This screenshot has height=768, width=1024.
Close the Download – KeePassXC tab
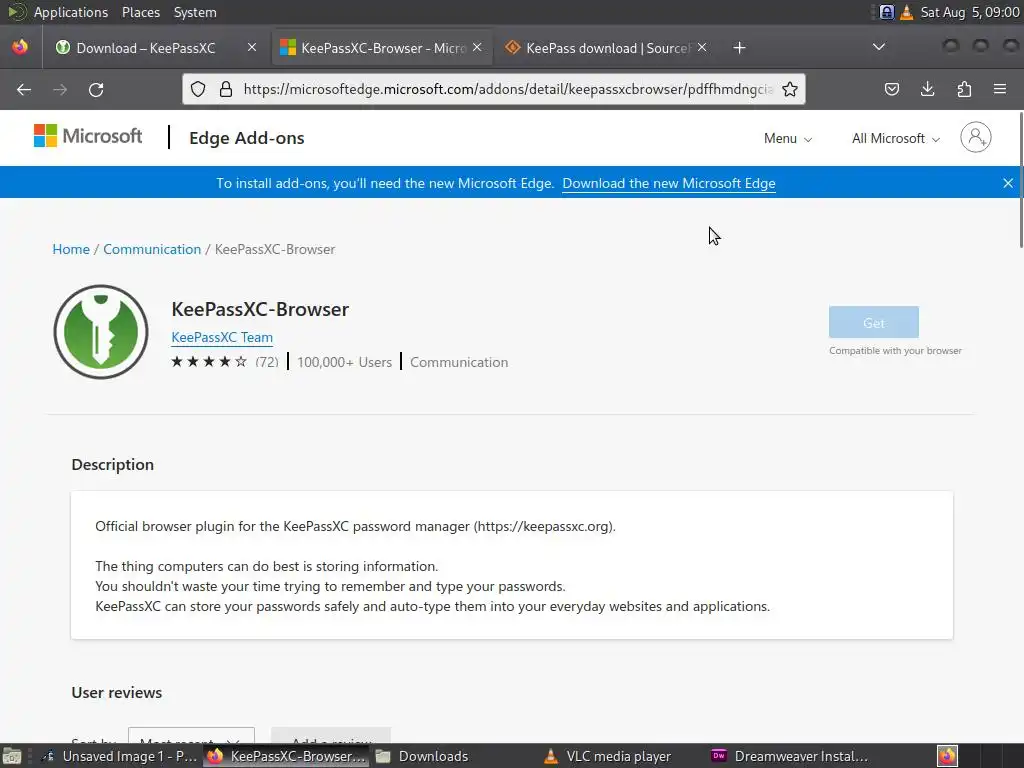pyautogui.click(x=251, y=48)
